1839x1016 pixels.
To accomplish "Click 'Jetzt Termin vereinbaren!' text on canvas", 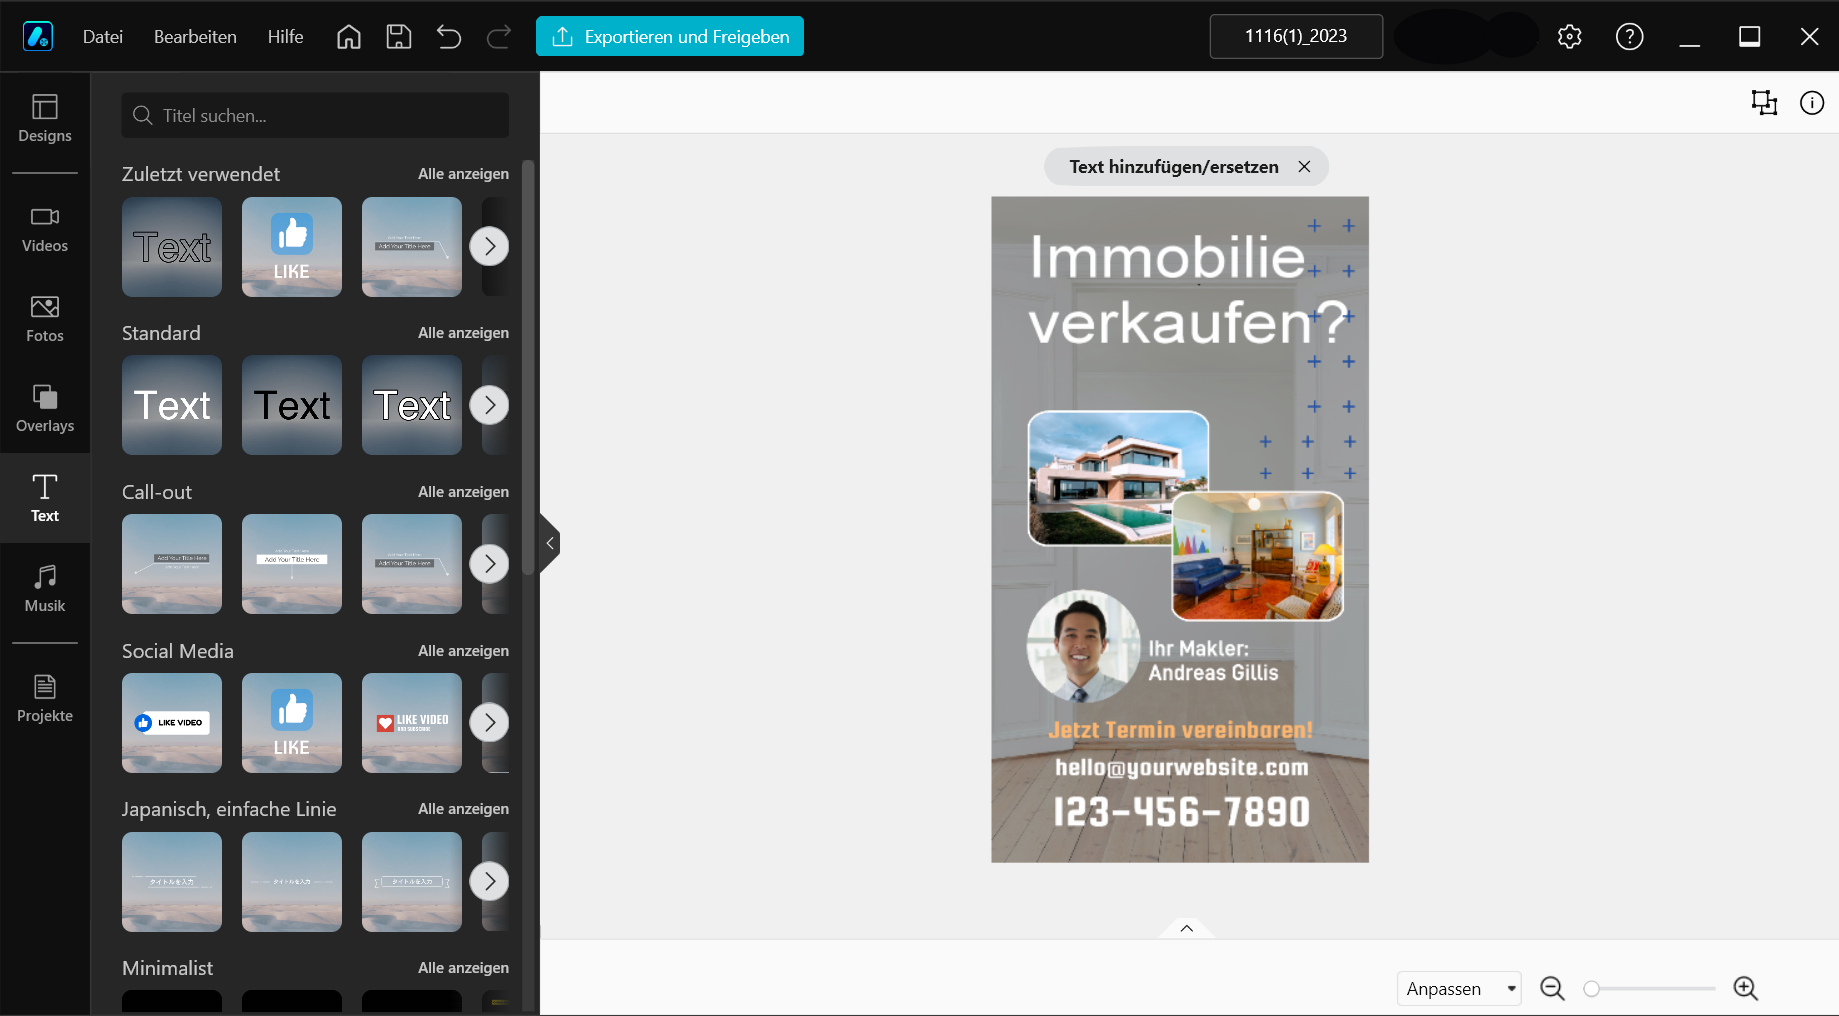I will coord(1180,730).
